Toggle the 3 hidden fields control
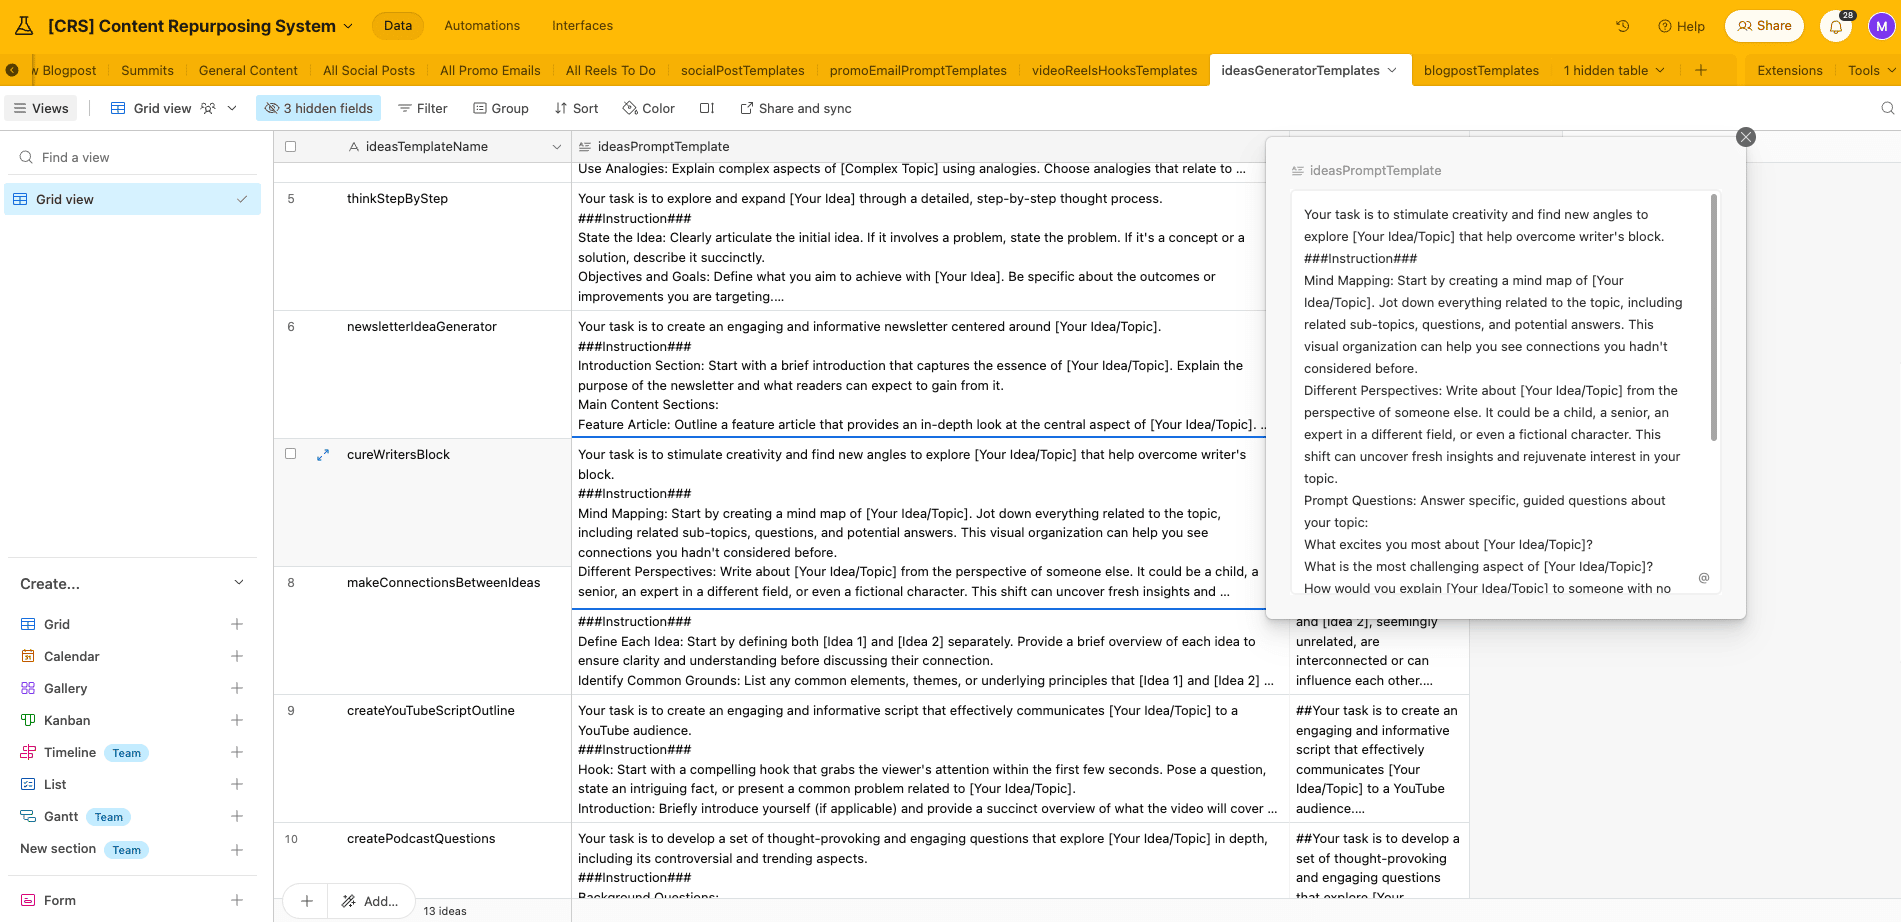1901x922 pixels. (x=319, y=108)
